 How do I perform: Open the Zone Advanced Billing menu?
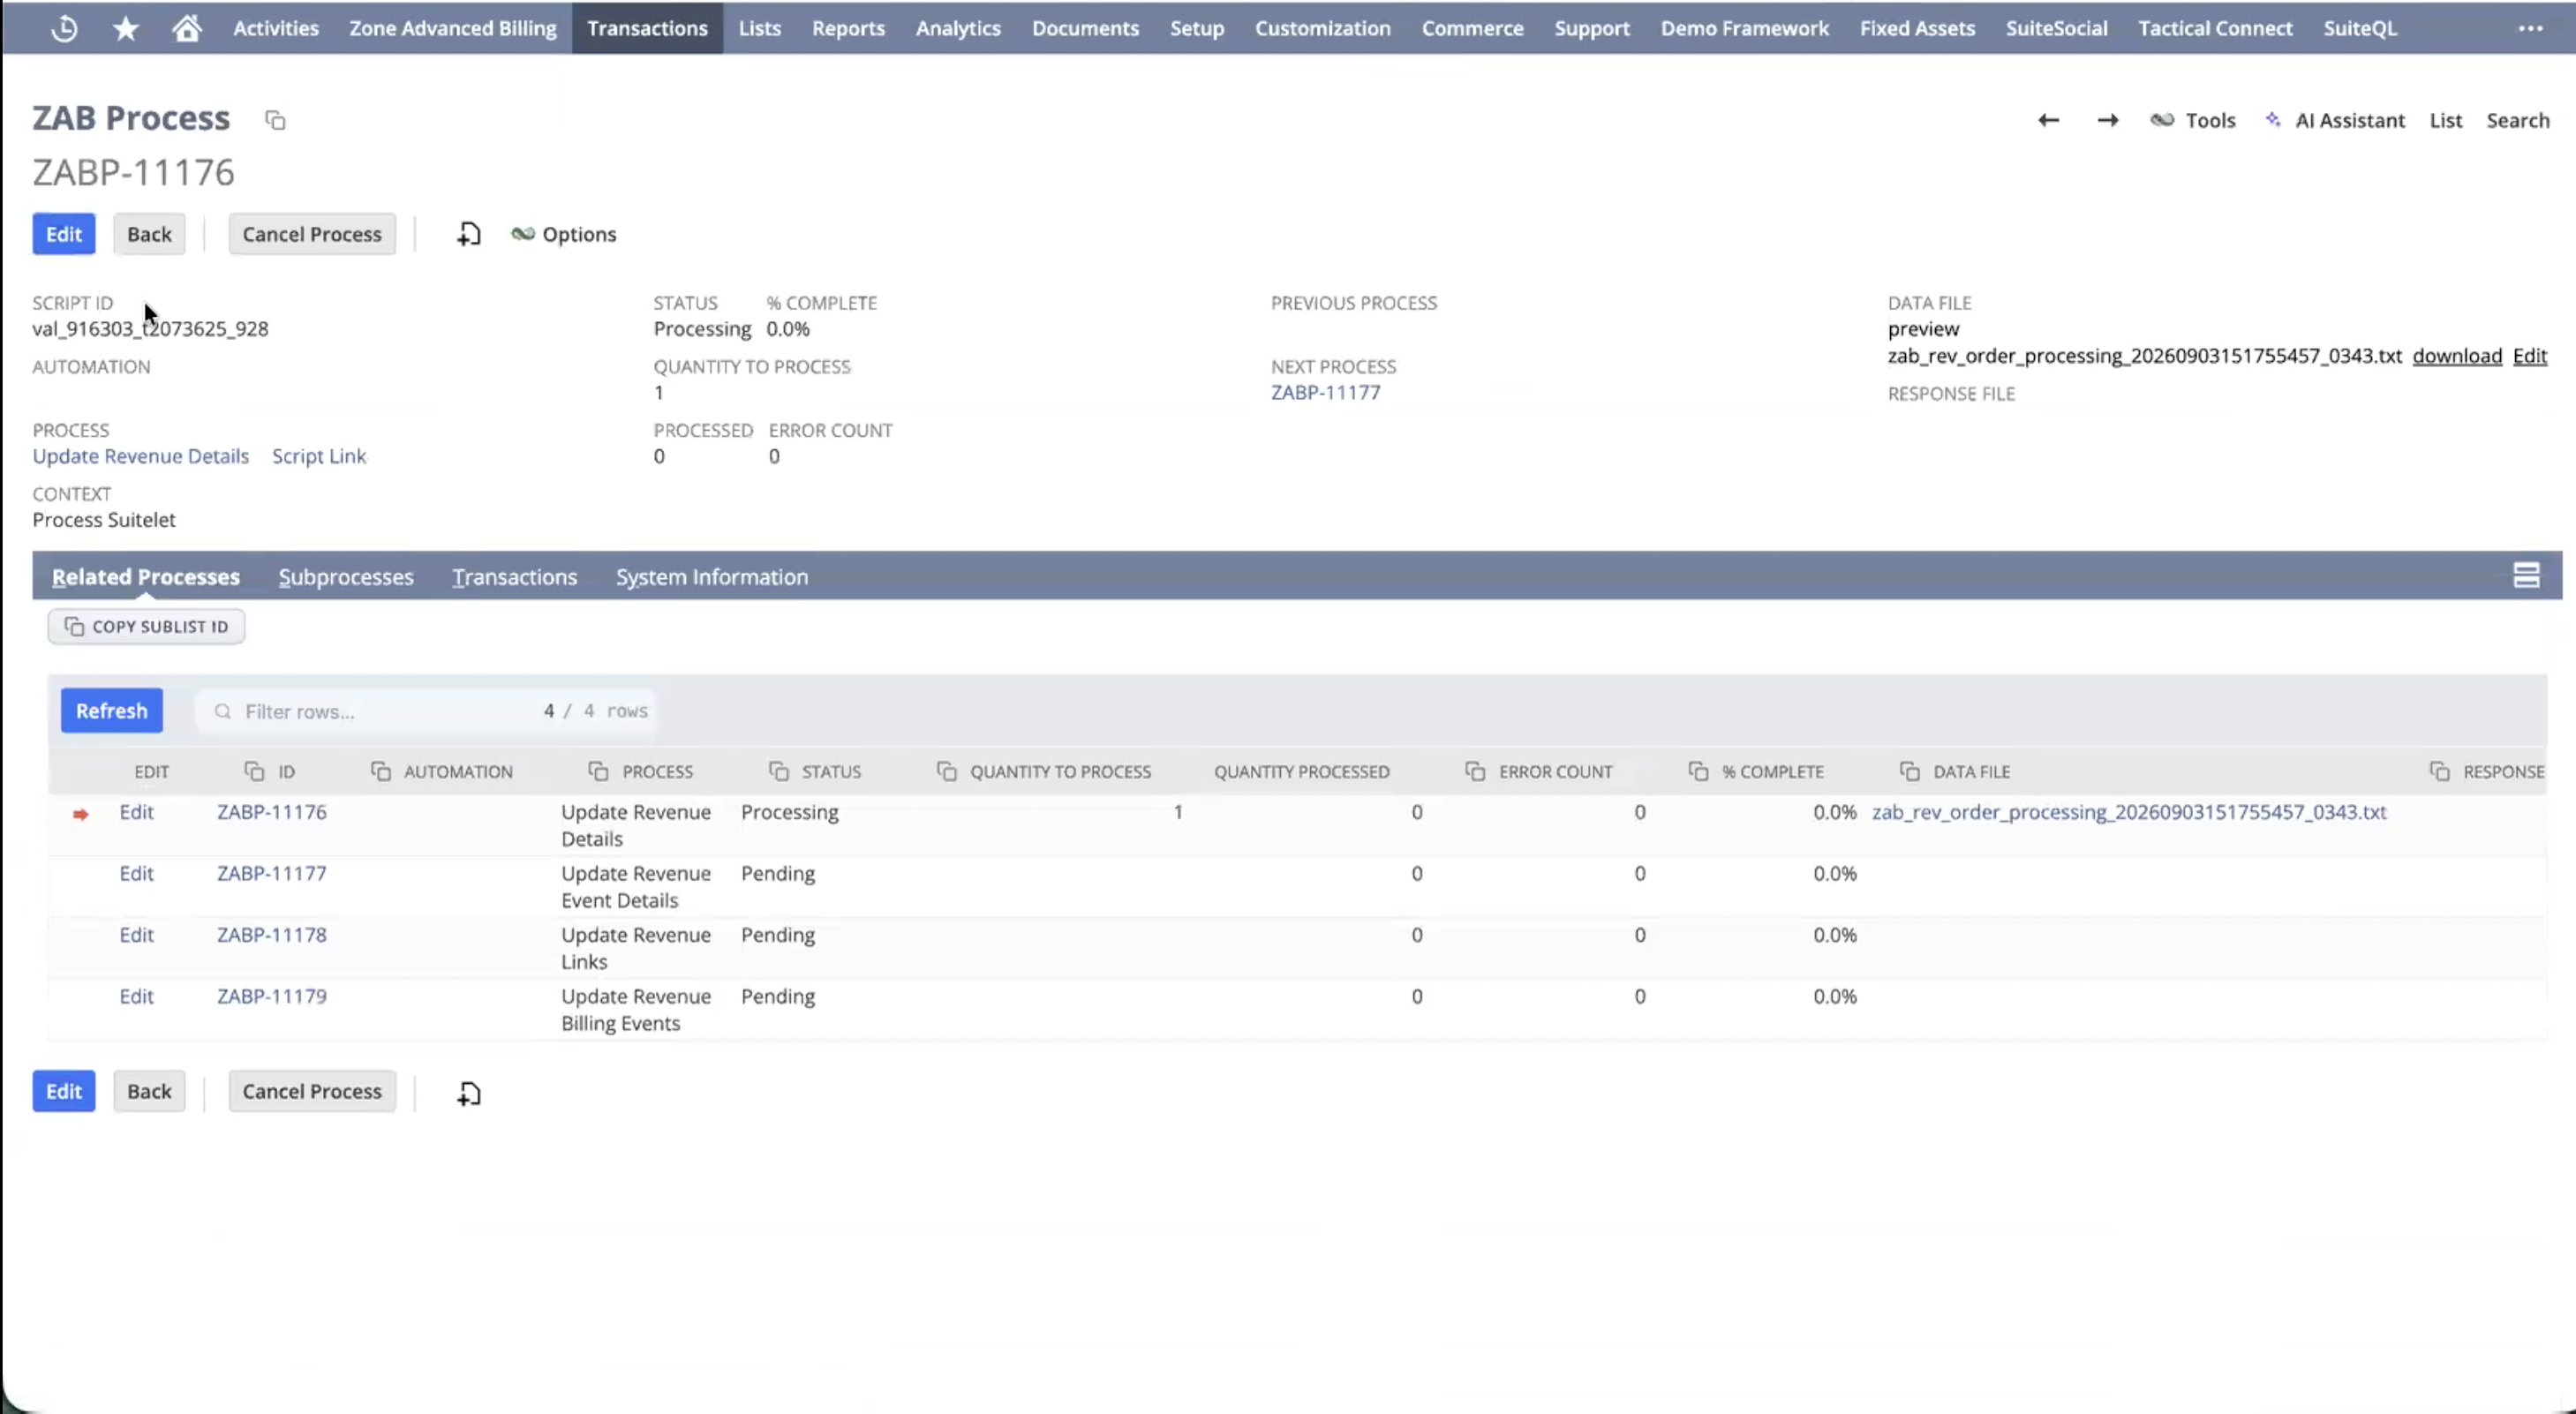(452, 28)
